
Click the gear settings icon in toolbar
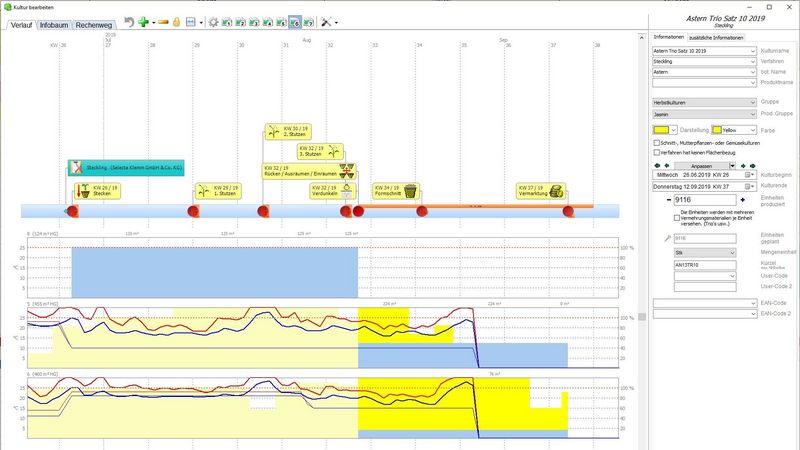click(x=213, y=21)
